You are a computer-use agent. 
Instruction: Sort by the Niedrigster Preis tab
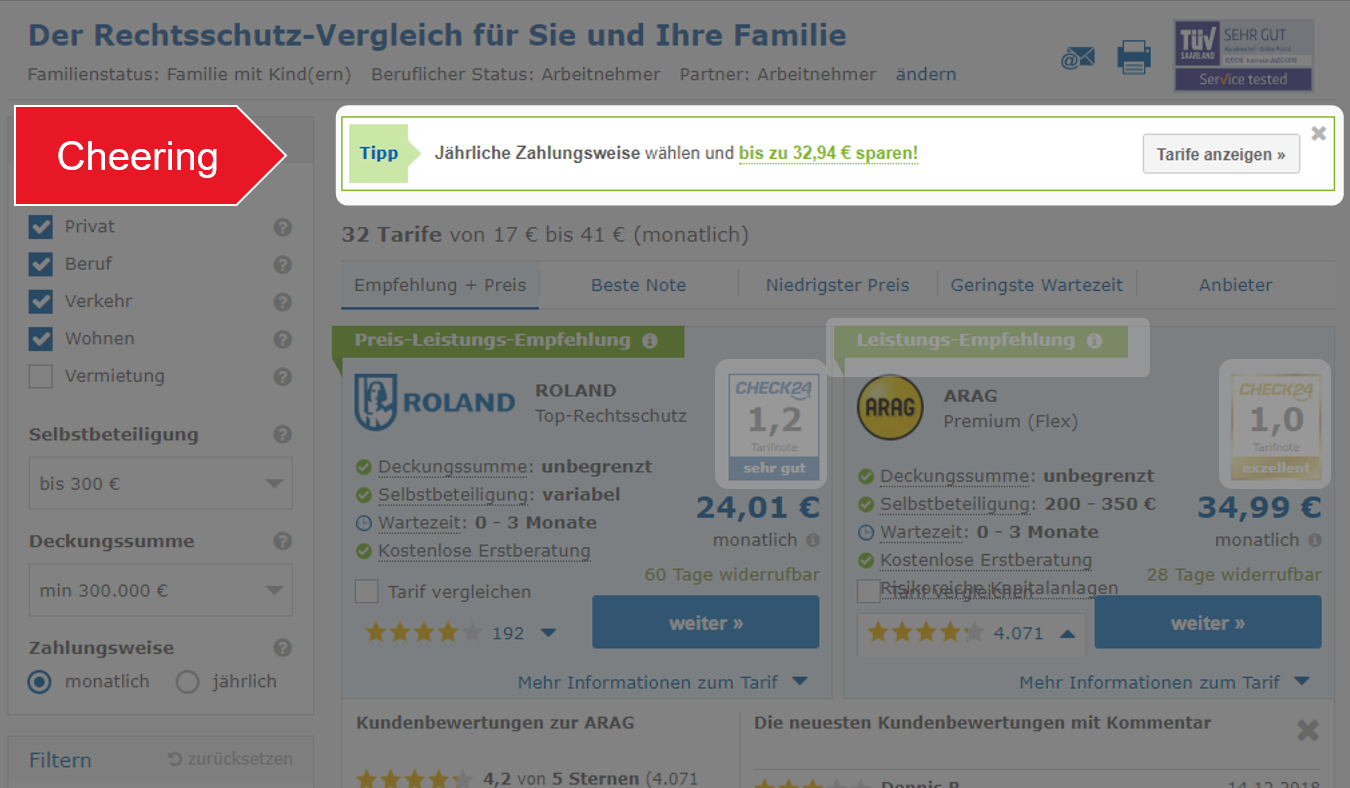pyautogui.click(x=838, y=285)
